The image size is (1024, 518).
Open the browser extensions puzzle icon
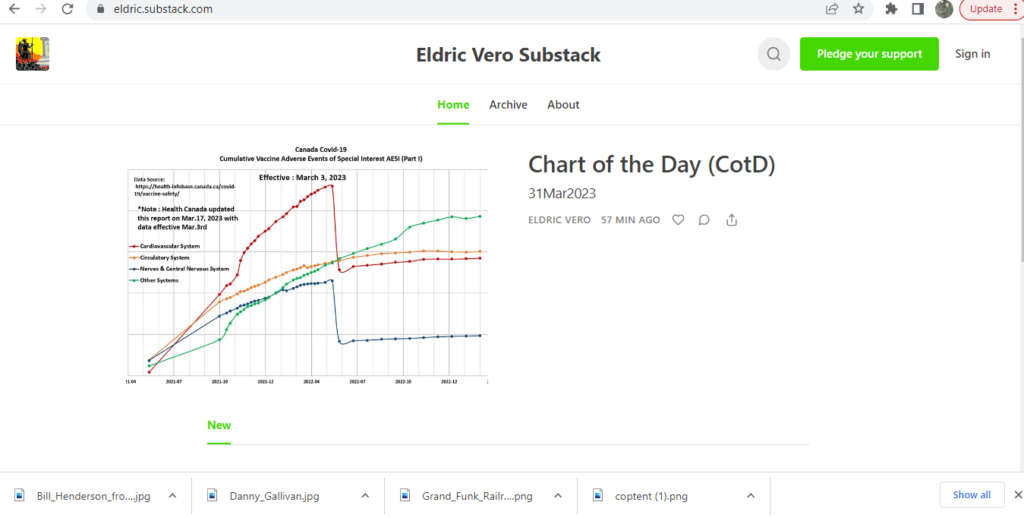tap(891, 9)
